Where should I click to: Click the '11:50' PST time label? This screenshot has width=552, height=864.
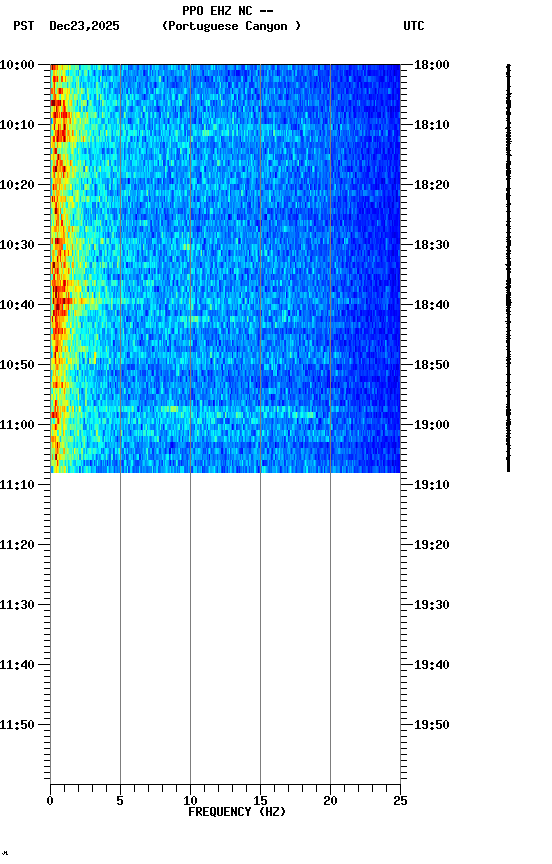point(17,725)
